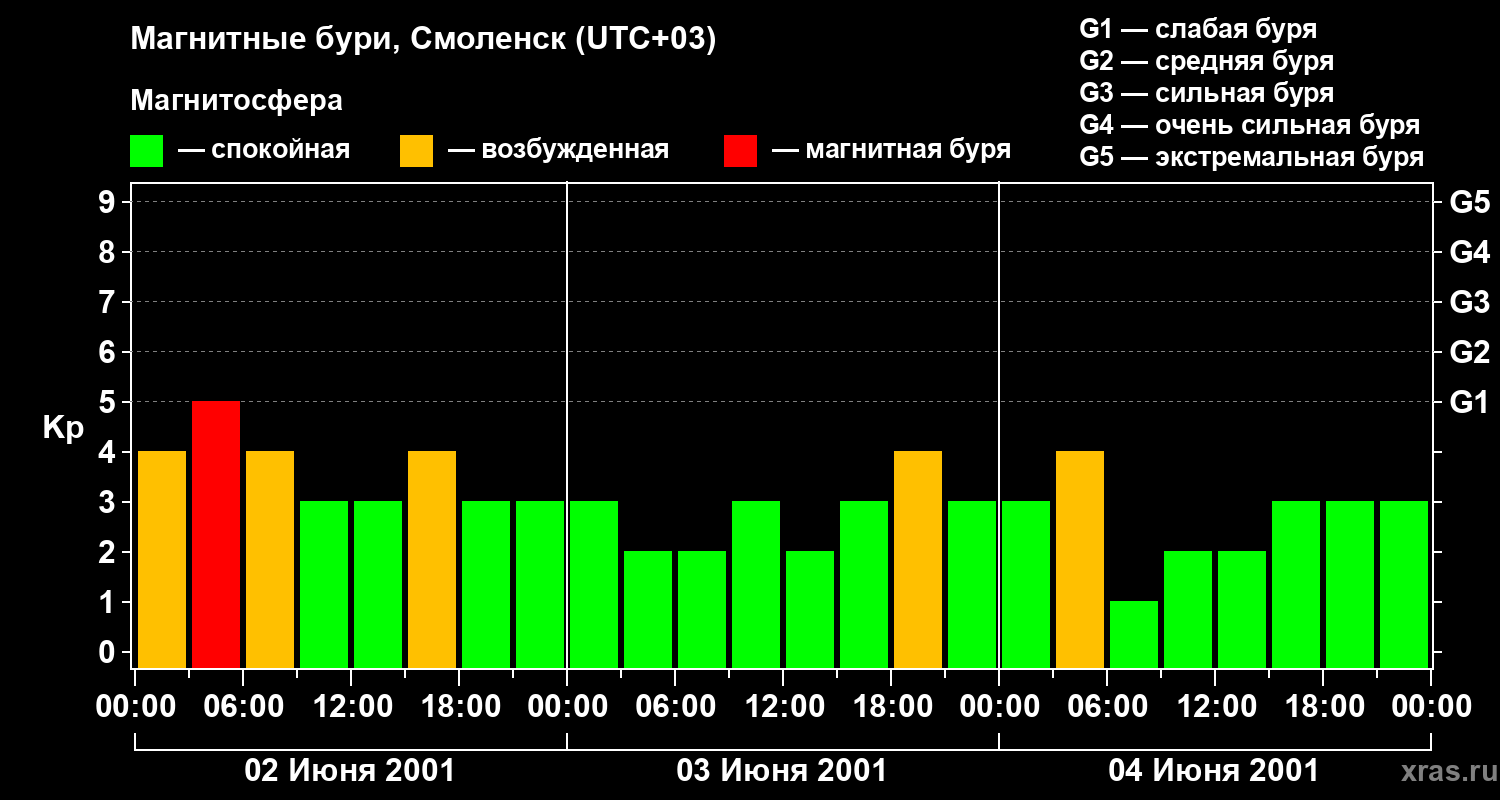Click the last green bar on 04 Июня

[x=1404, y=584]
